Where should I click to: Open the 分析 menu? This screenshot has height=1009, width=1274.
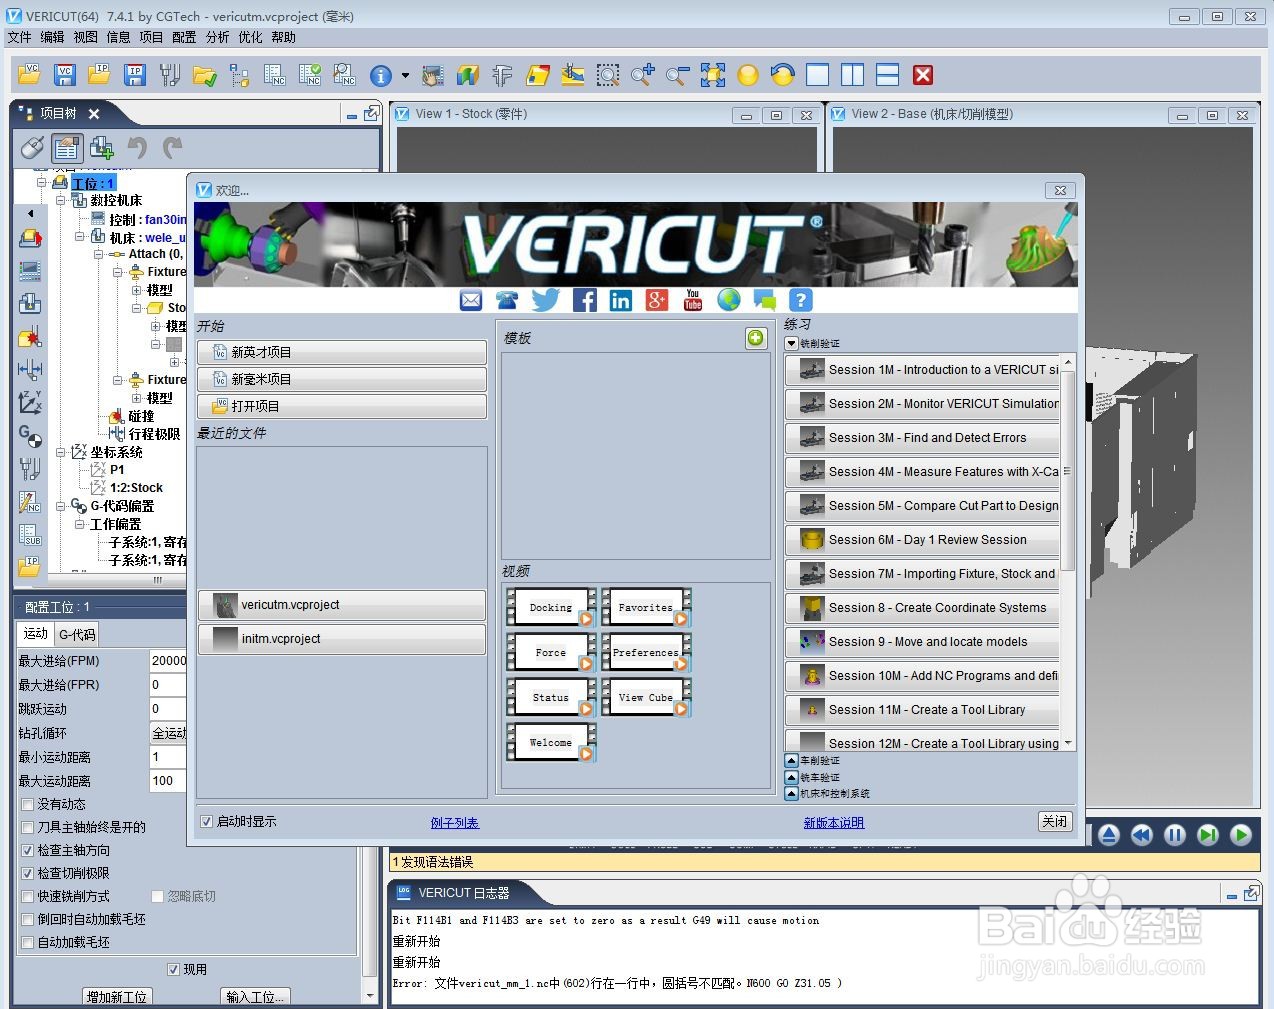pos(217,37)
